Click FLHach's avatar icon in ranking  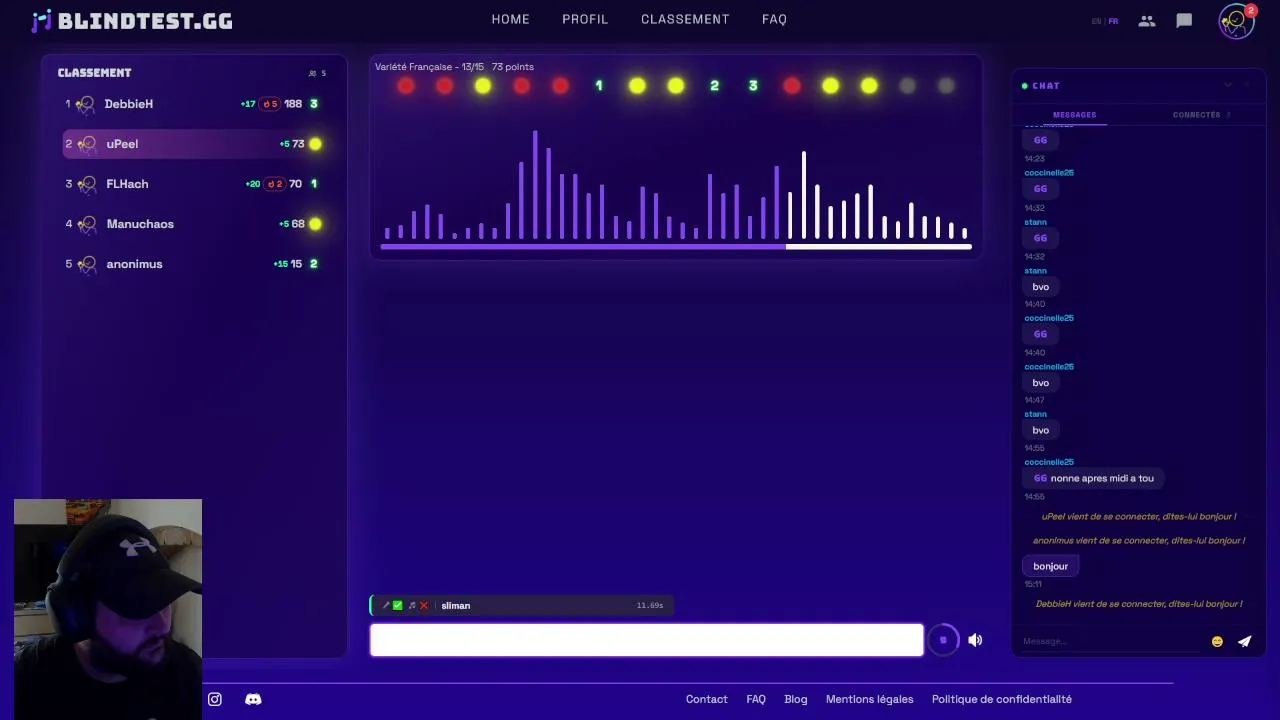tap(86, 184)
